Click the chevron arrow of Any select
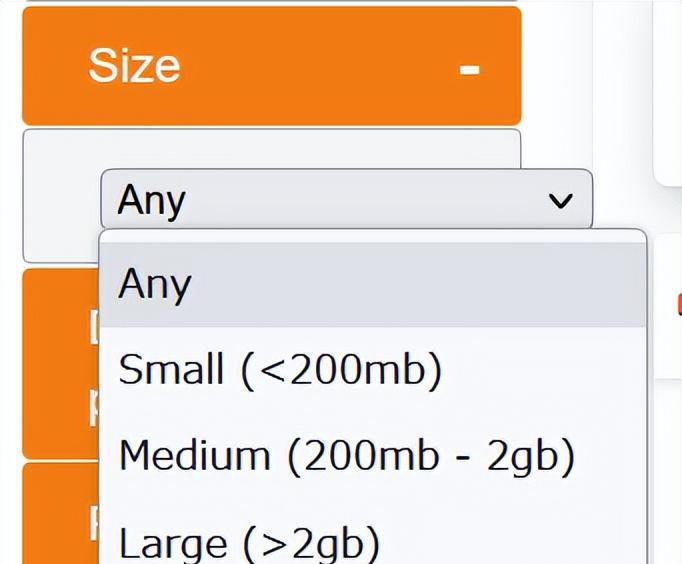Image resolution: width=682 pixels, height=564 pixels. point(562,201)
